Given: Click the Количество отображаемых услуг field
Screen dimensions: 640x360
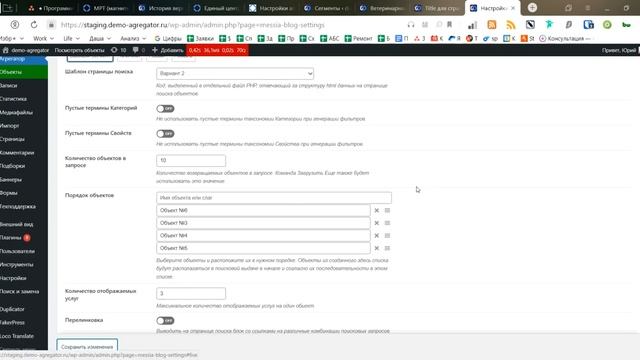Looking at the screenshot, I should click(191, 293).
